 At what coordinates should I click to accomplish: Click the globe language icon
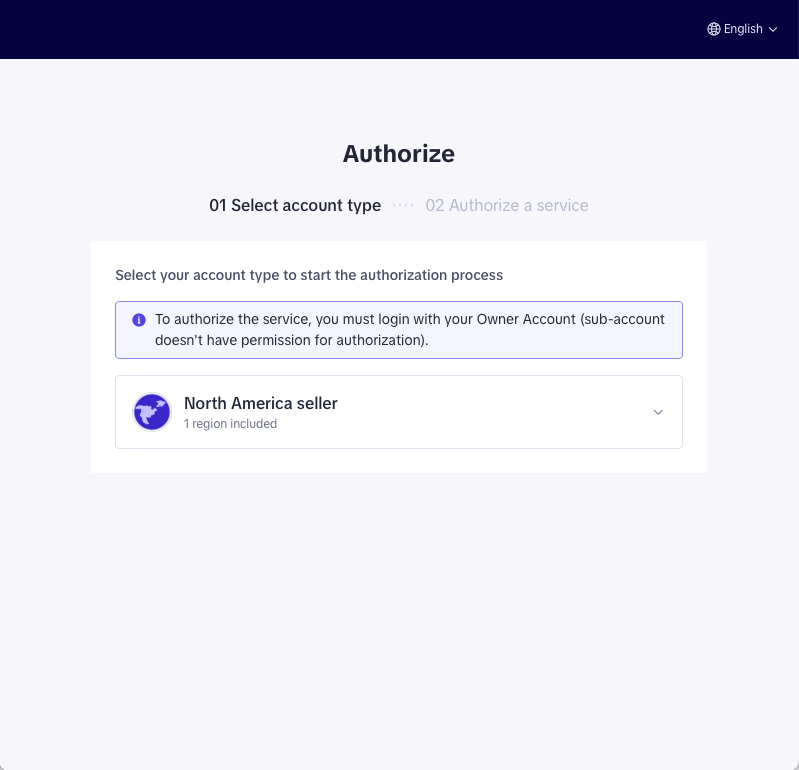pyautogui.click(x=713, y=29)
